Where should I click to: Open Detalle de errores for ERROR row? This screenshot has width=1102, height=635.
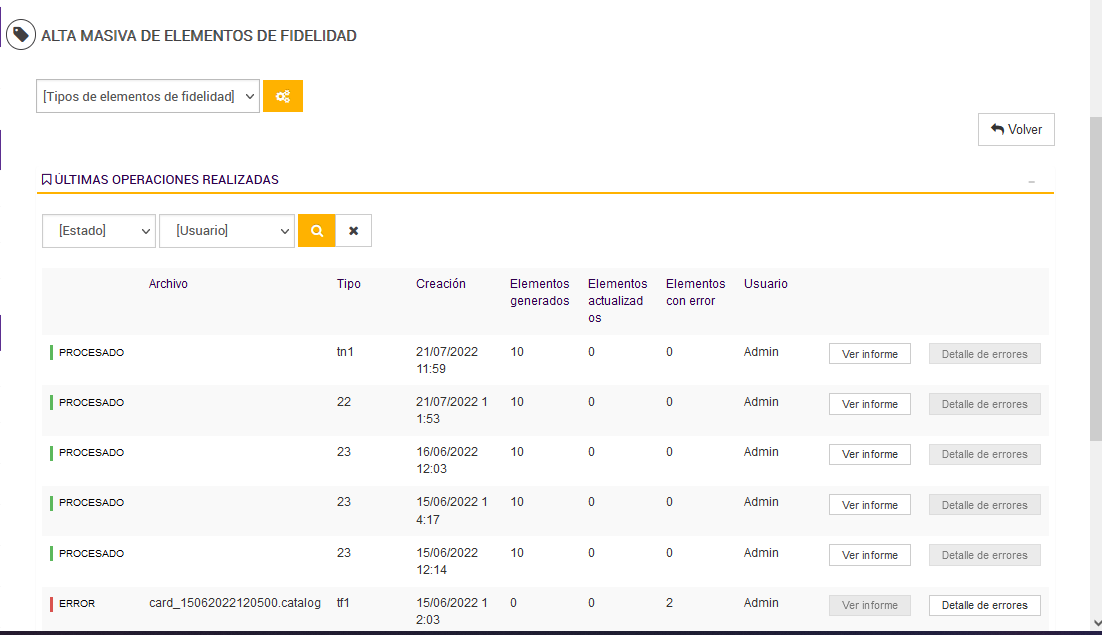(x=985, y=605)
